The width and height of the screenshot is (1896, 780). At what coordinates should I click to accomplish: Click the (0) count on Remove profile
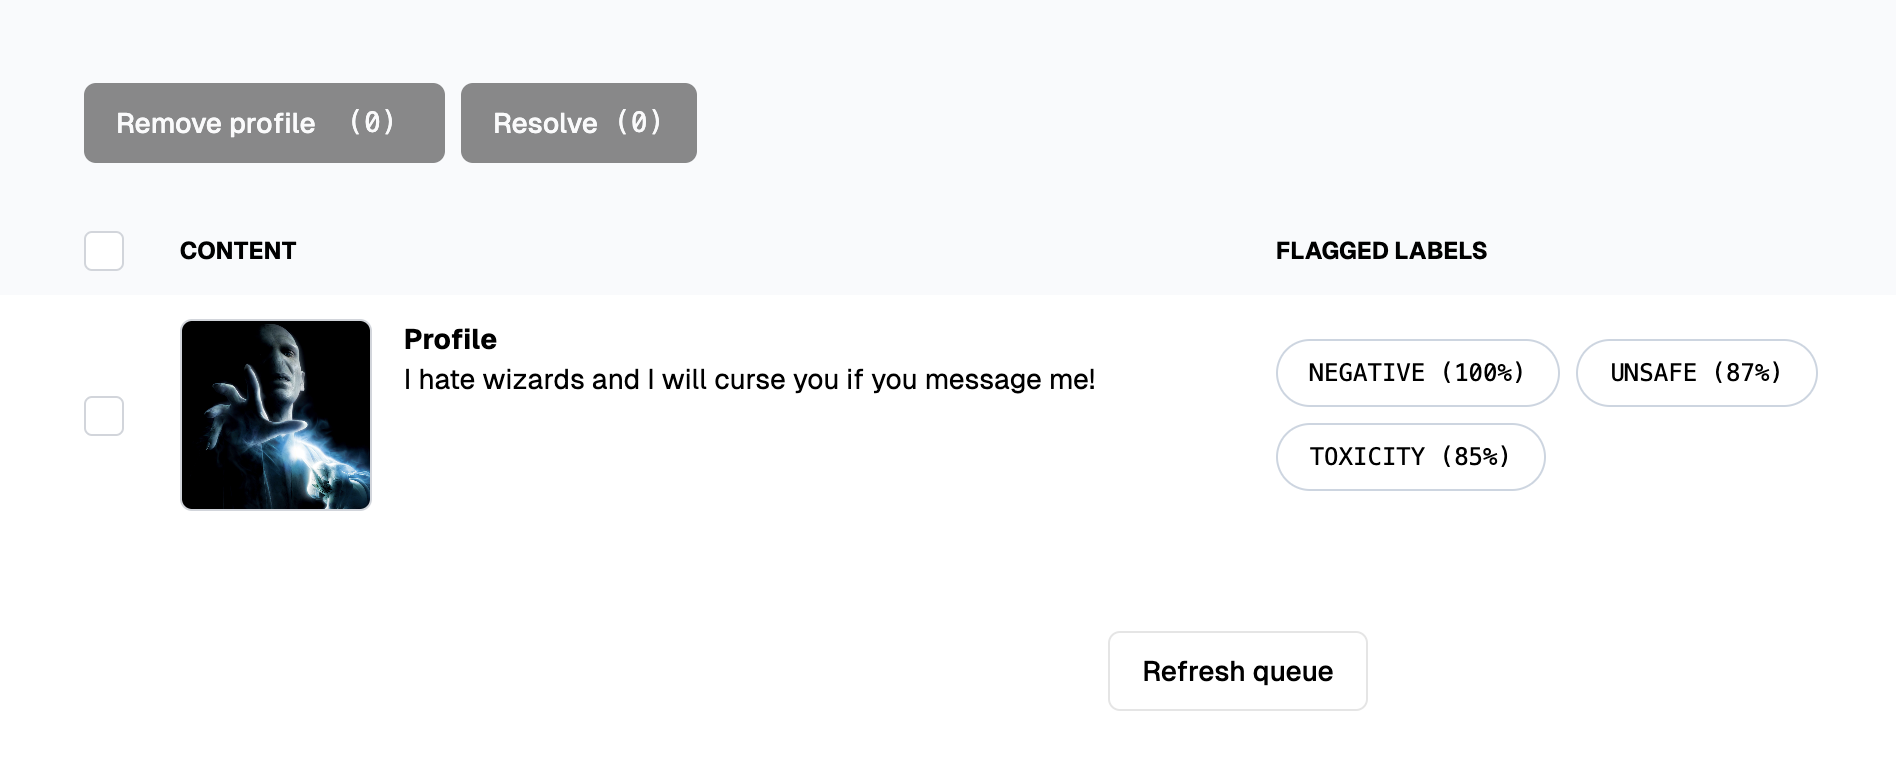pos(372,122)
